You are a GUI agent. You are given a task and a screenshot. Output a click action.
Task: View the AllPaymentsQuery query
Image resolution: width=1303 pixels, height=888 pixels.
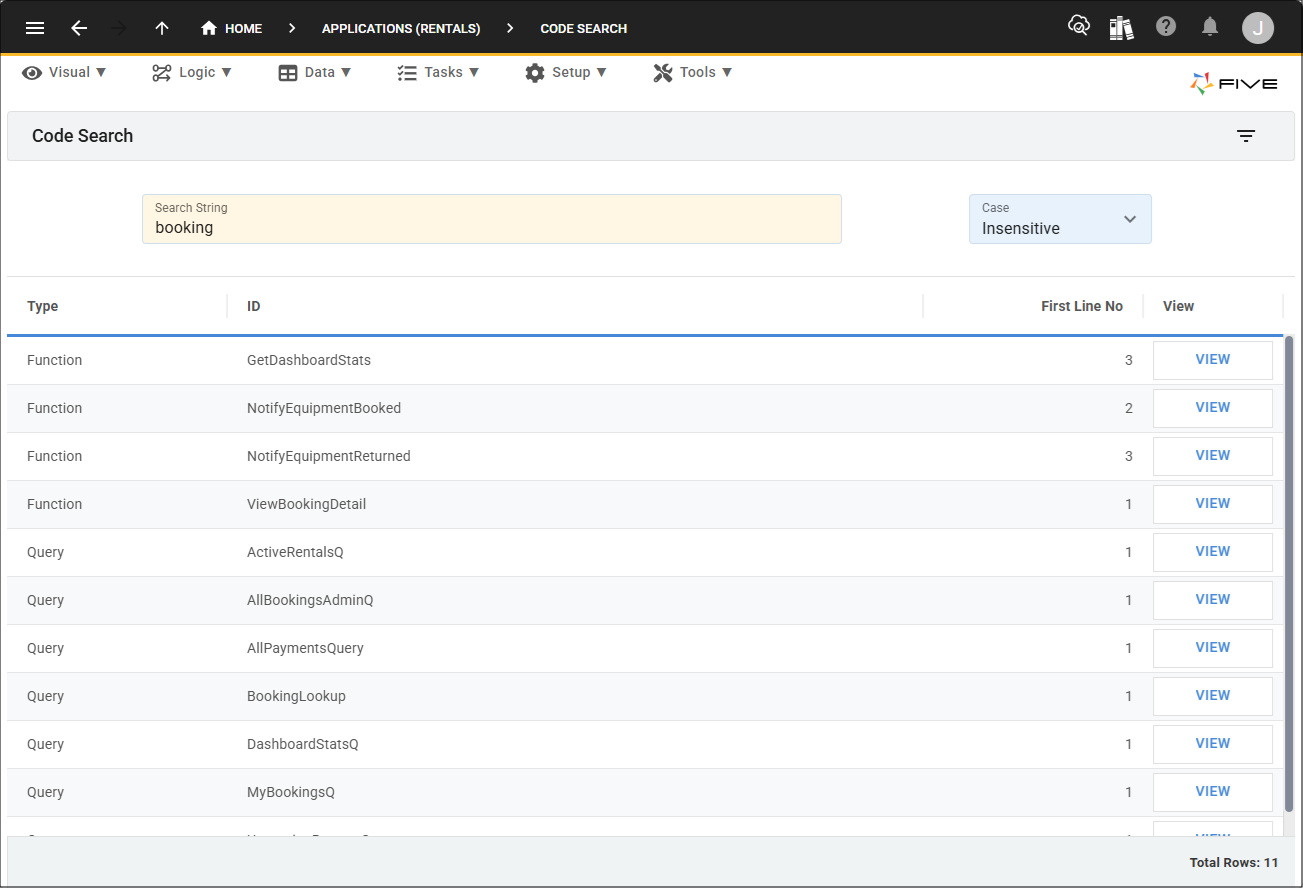[1213, 648]
